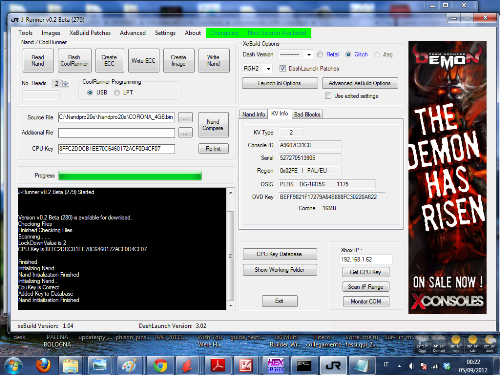This screenshot has height=375, width=500.
Task: Switch to the Hex editor taskbar icon
Action: (275, 365)
